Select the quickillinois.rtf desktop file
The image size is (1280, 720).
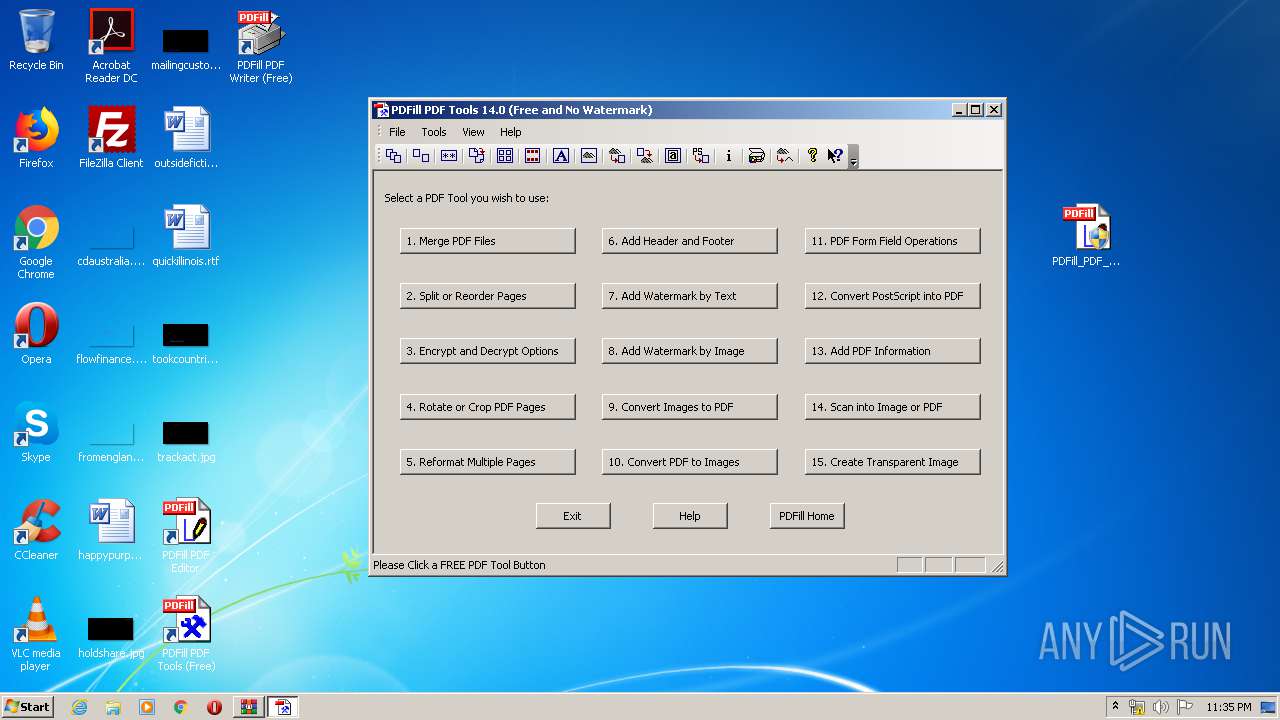[x=186, y=236]
